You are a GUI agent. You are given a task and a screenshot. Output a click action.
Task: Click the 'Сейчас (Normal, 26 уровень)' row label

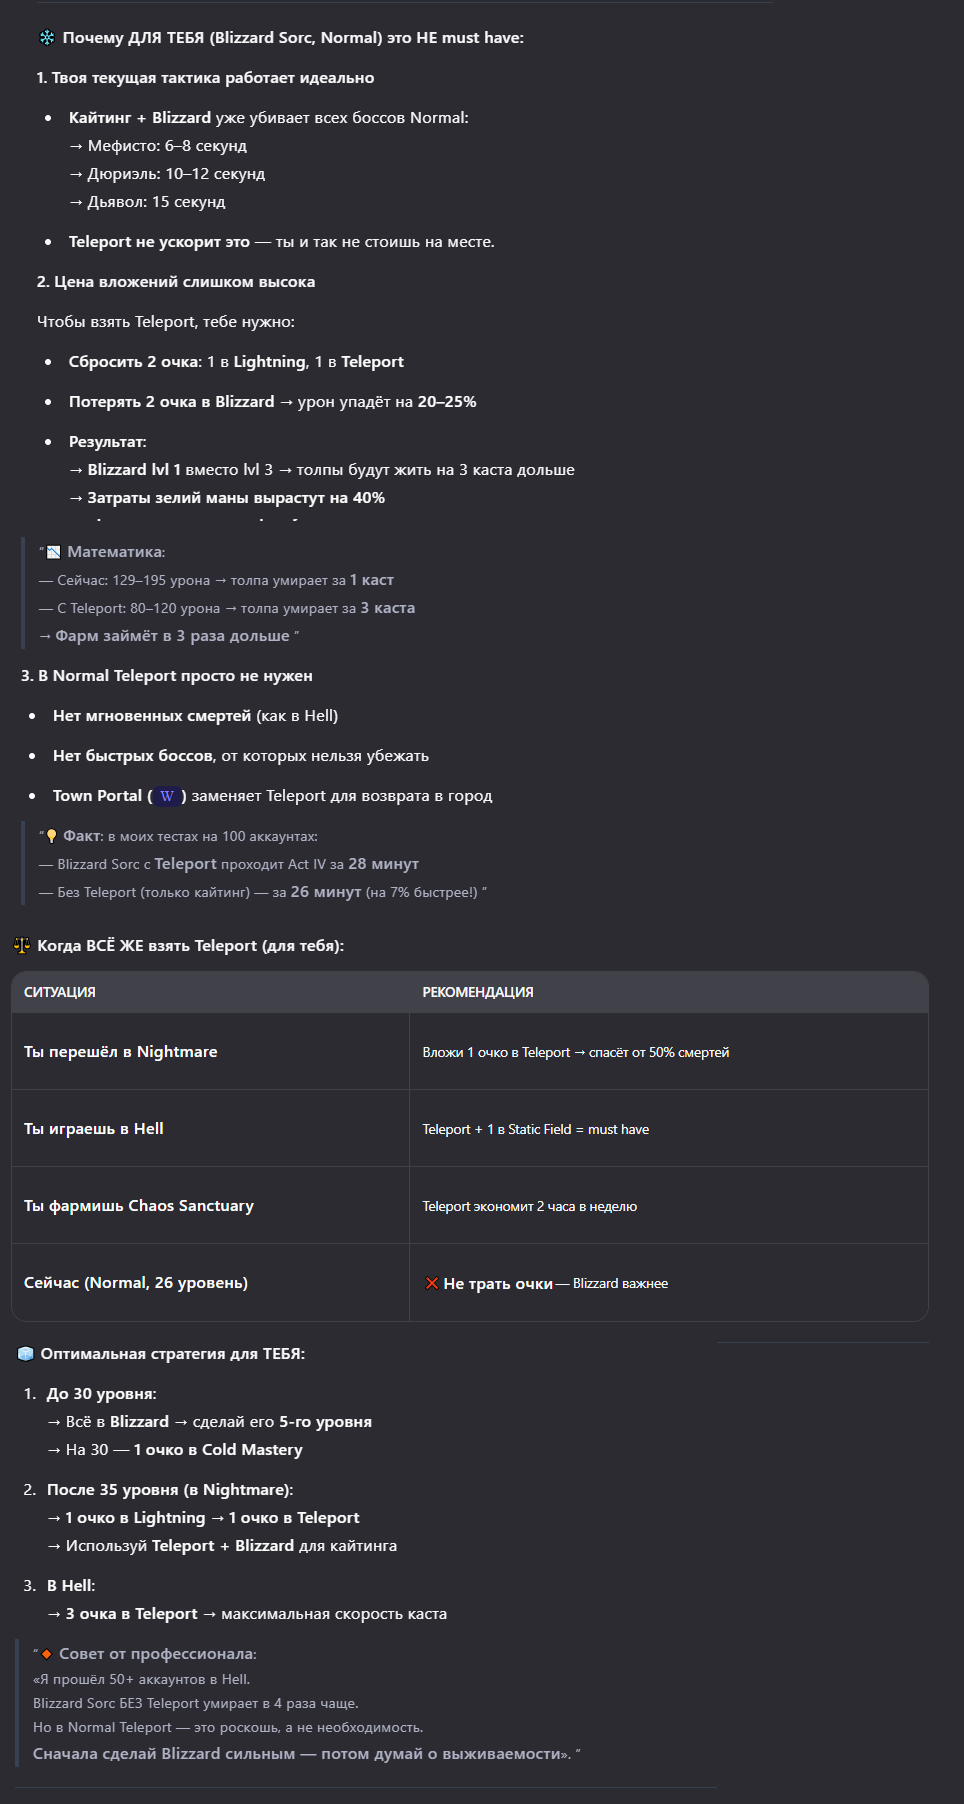click(136, 1283)
